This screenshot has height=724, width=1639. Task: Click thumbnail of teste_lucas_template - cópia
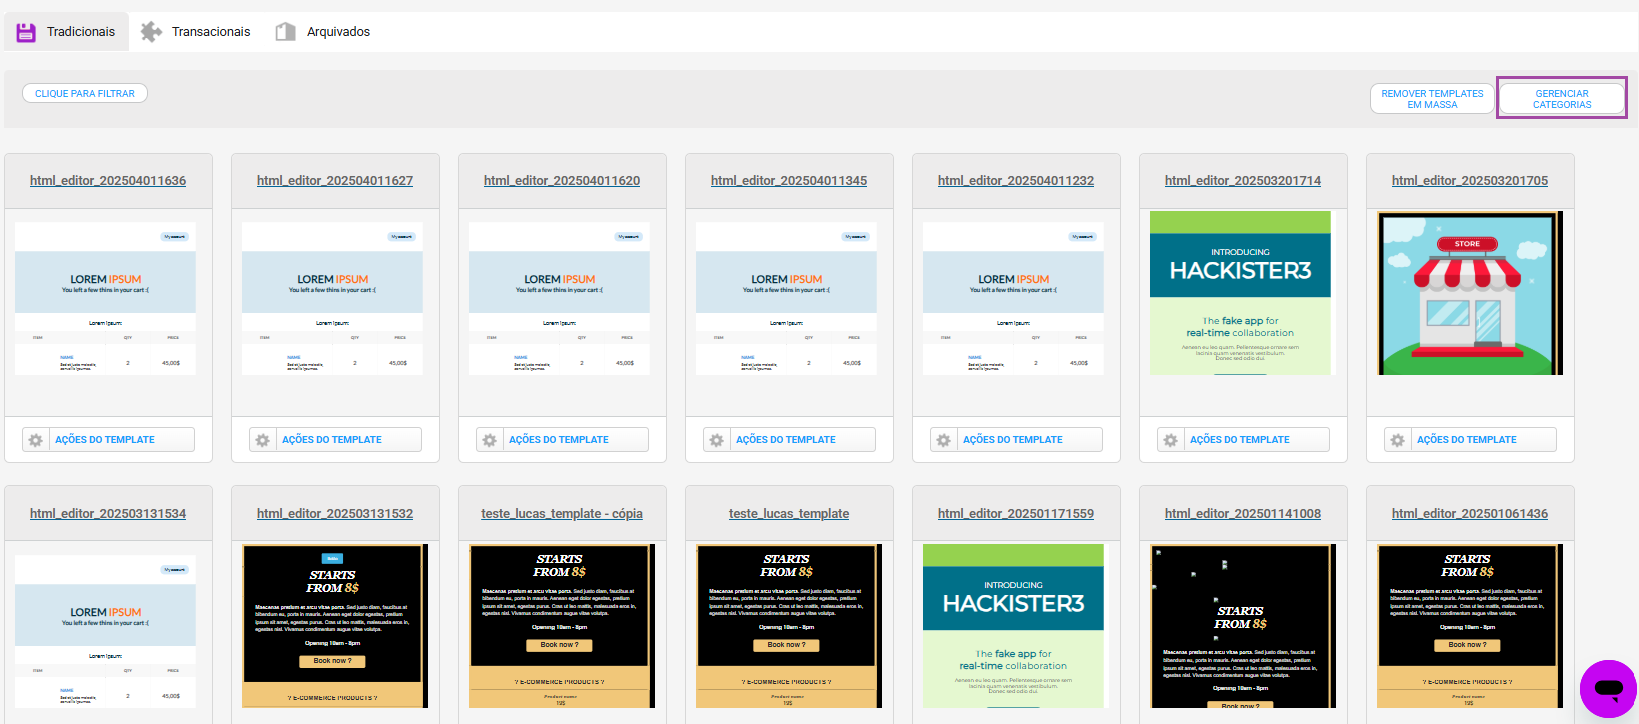pos(562,626)
